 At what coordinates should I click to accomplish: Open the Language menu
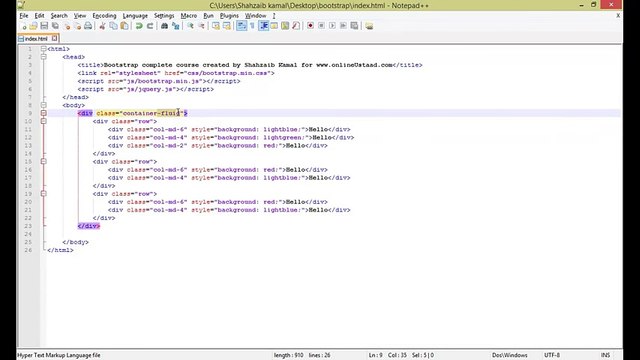pos(135,16)
